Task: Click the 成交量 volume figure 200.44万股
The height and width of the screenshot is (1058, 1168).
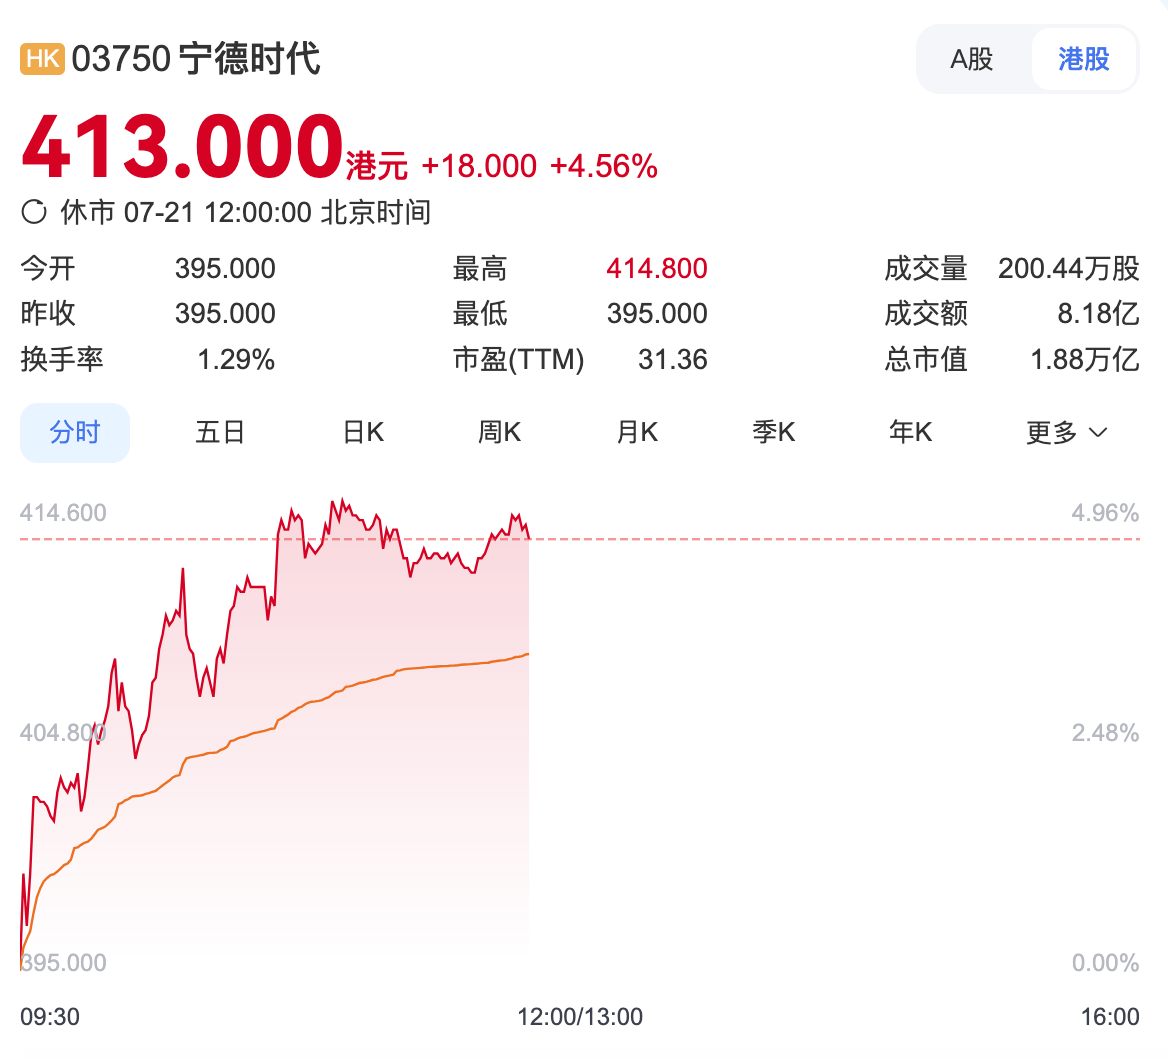Action: (1067, 267)
